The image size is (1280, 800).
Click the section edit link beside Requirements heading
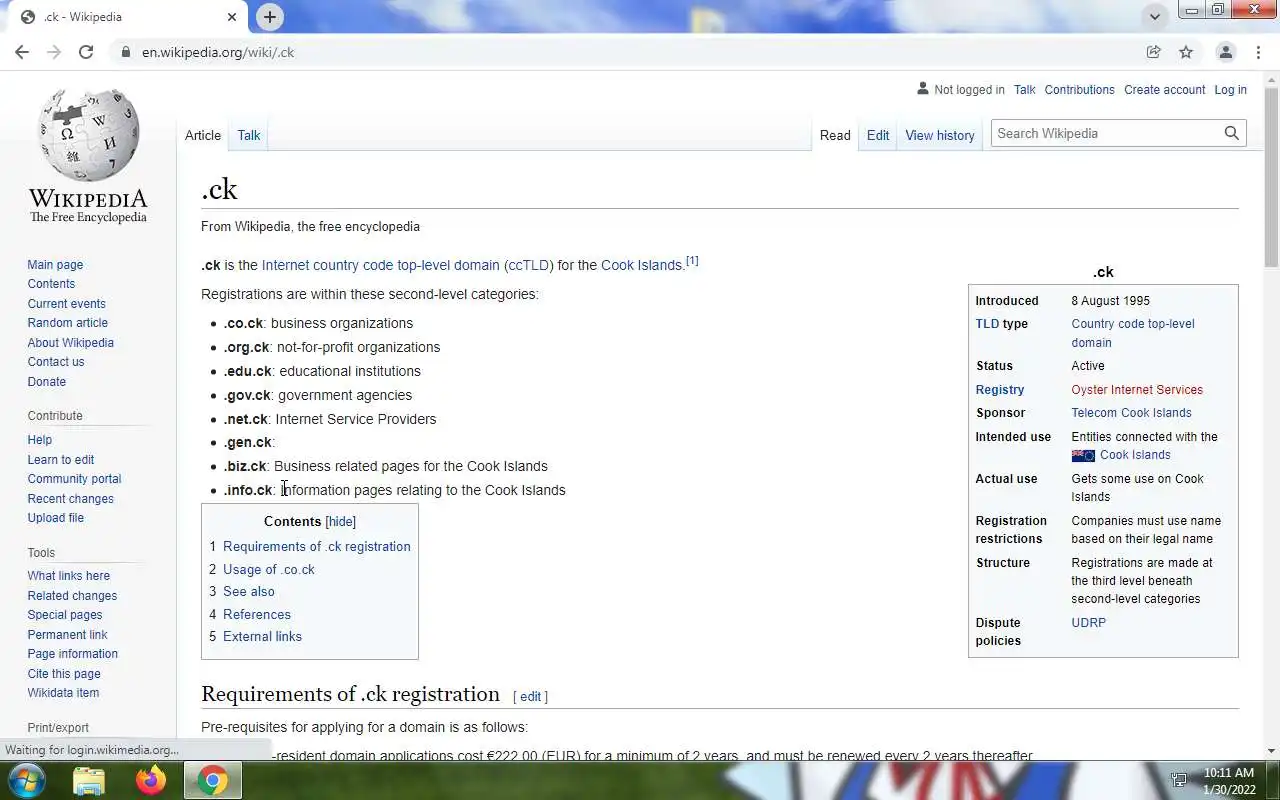[530, 696]
